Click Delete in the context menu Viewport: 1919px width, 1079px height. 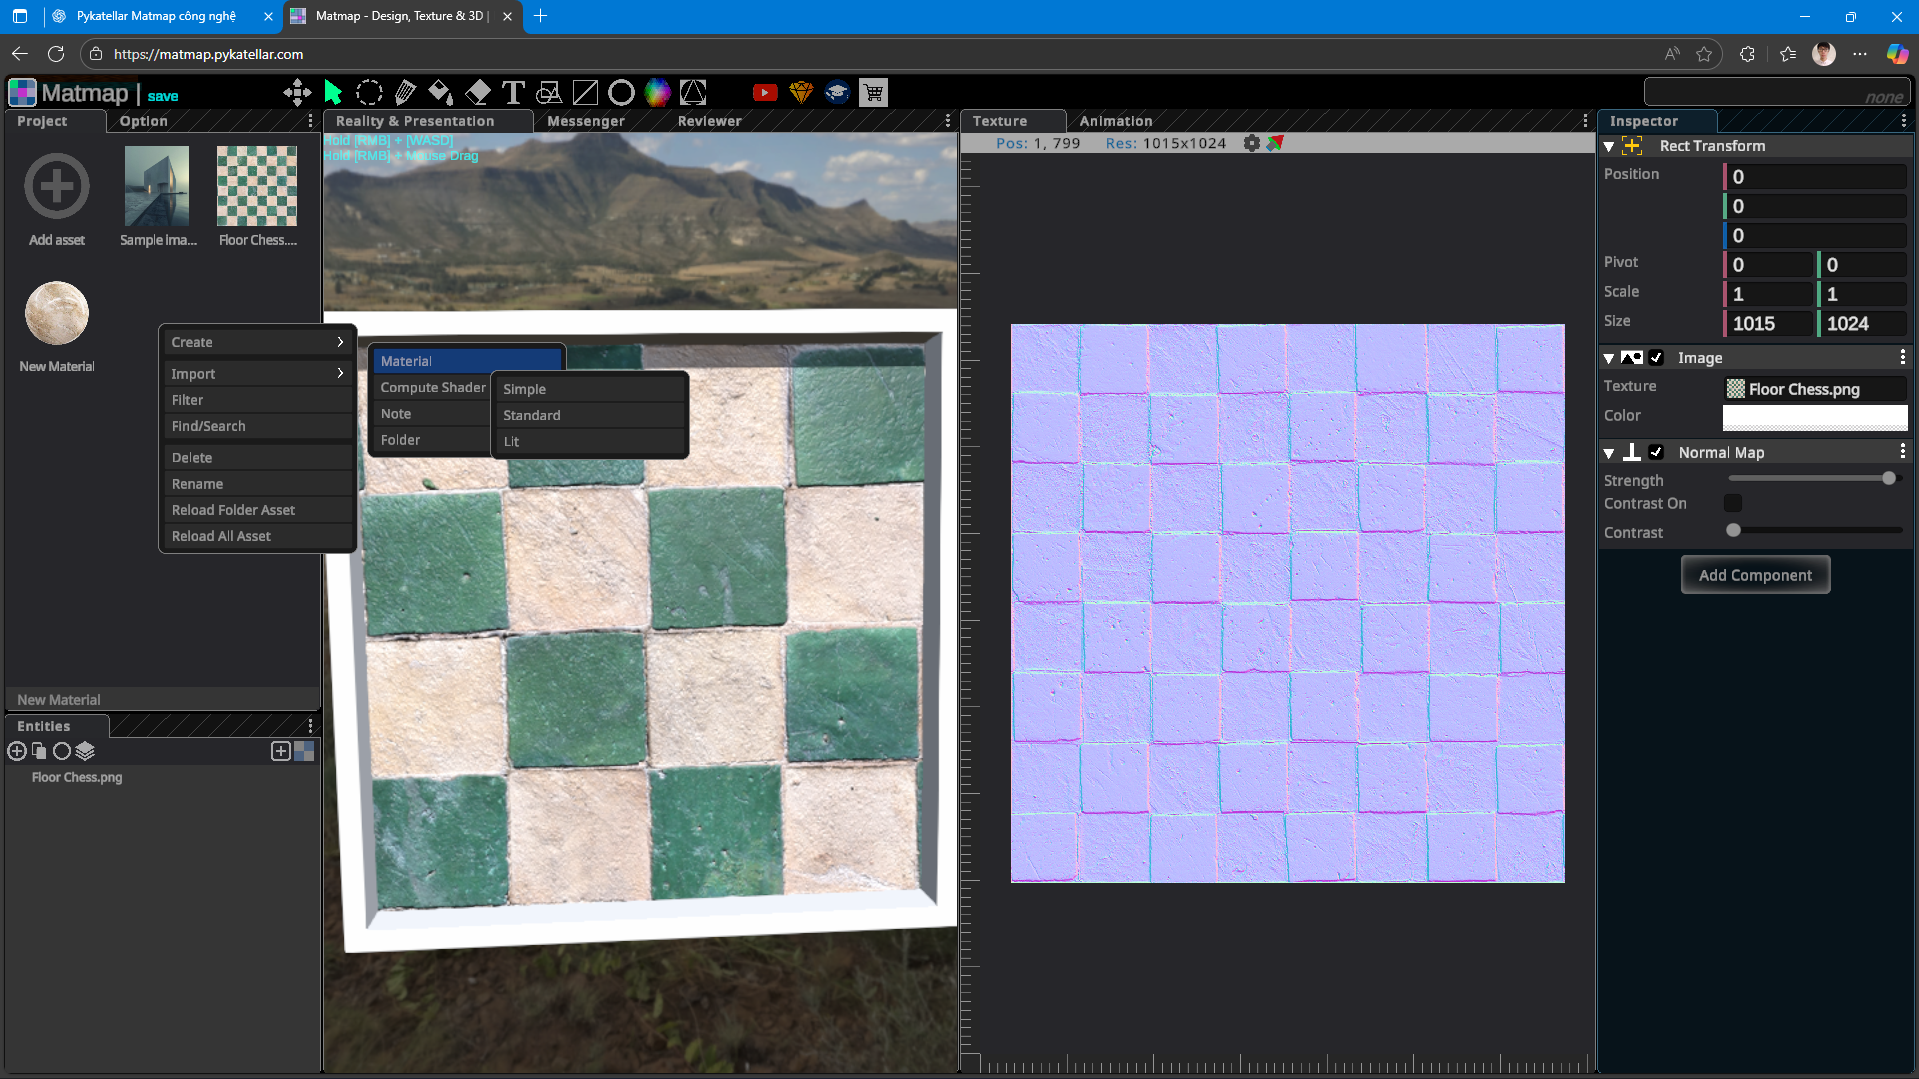pyautogui.click(x=258, y=457)
